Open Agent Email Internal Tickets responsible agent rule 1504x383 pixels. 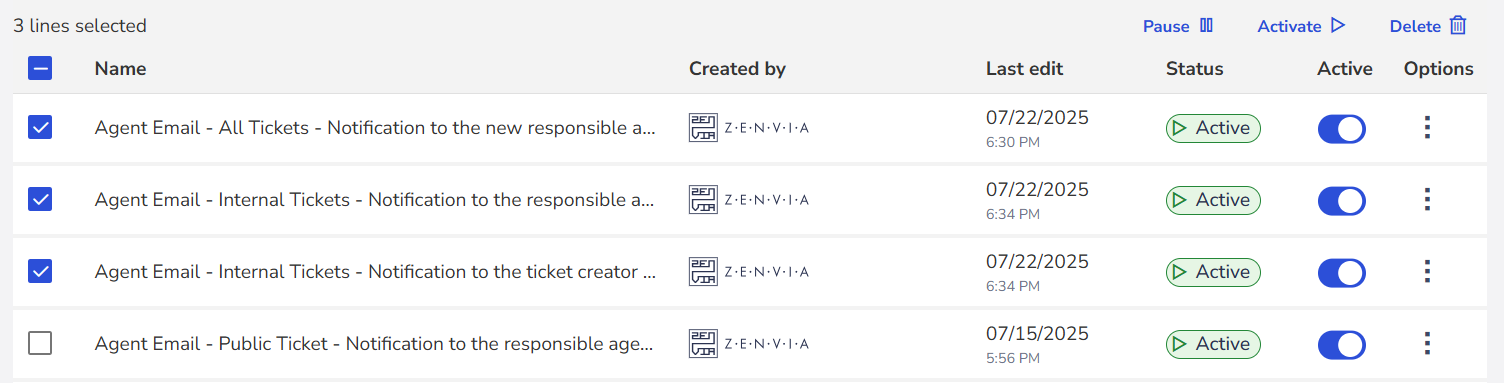pyautogui.click(x=375, y=200)
